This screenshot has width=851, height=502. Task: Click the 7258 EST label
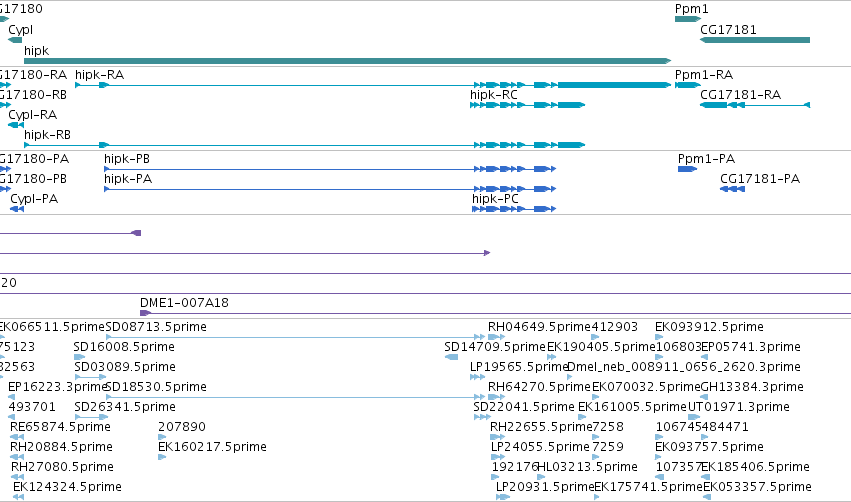tap(608, 427)
